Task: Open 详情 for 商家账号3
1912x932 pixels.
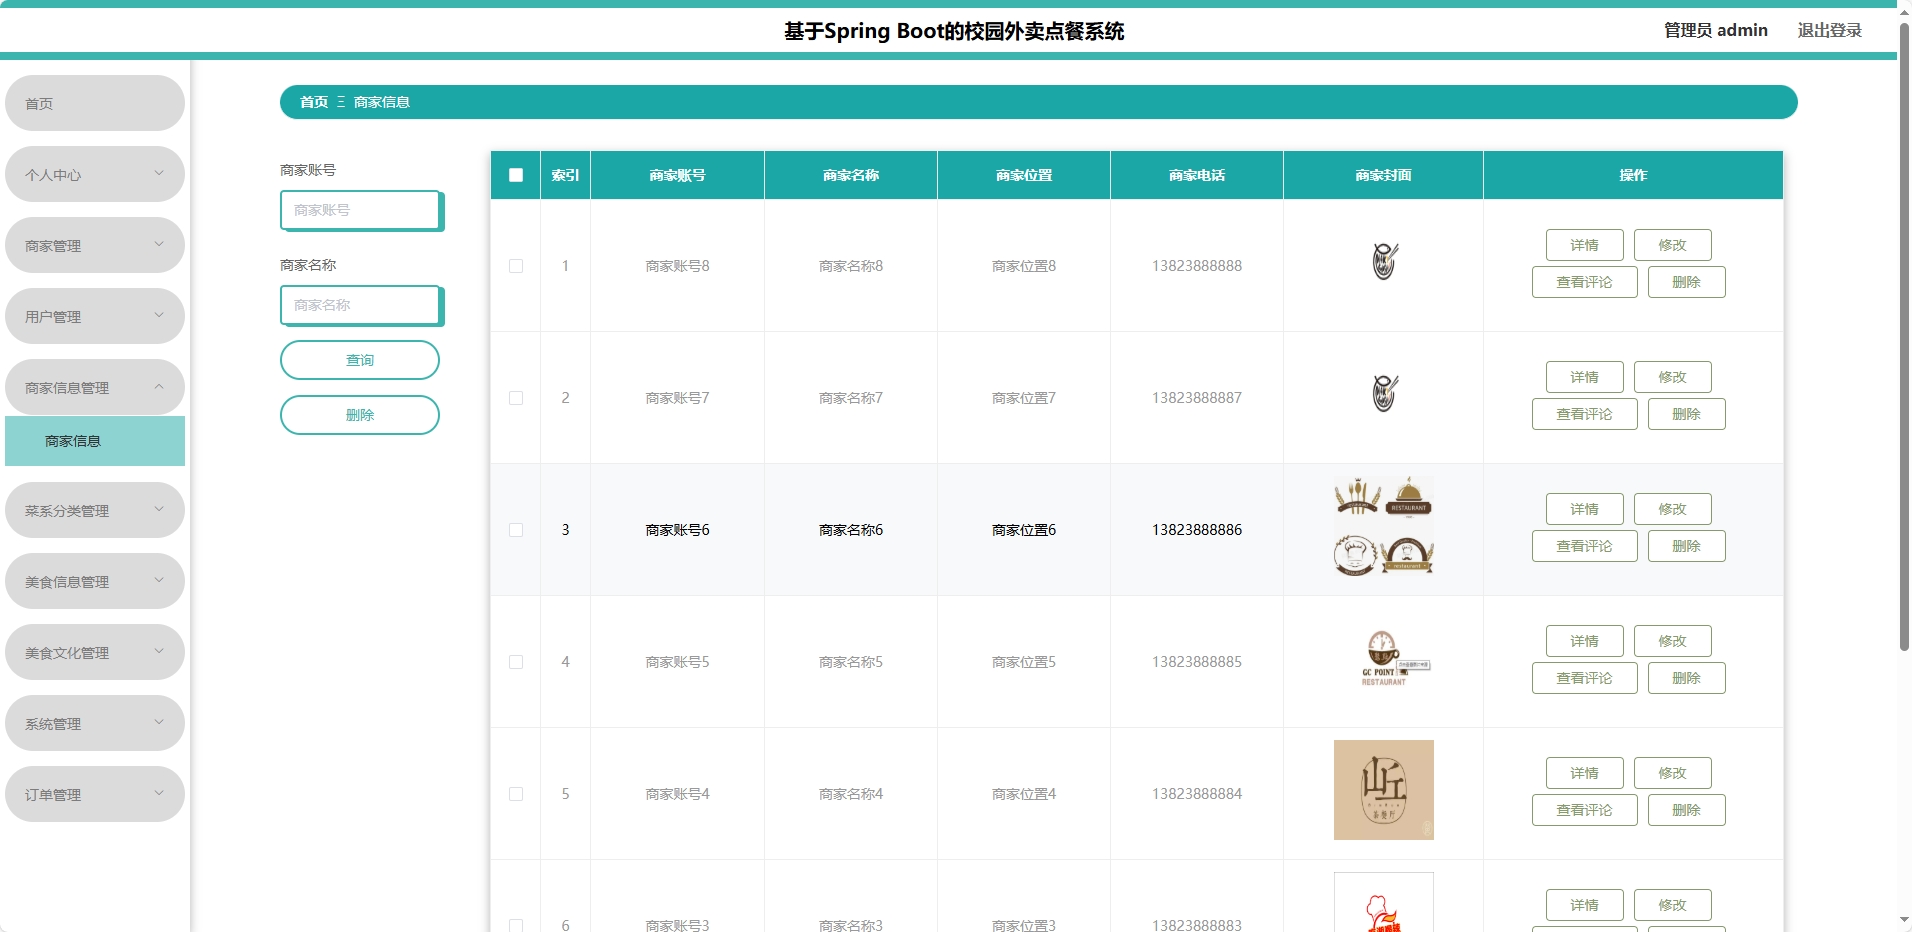Action: coord(1584,905)
